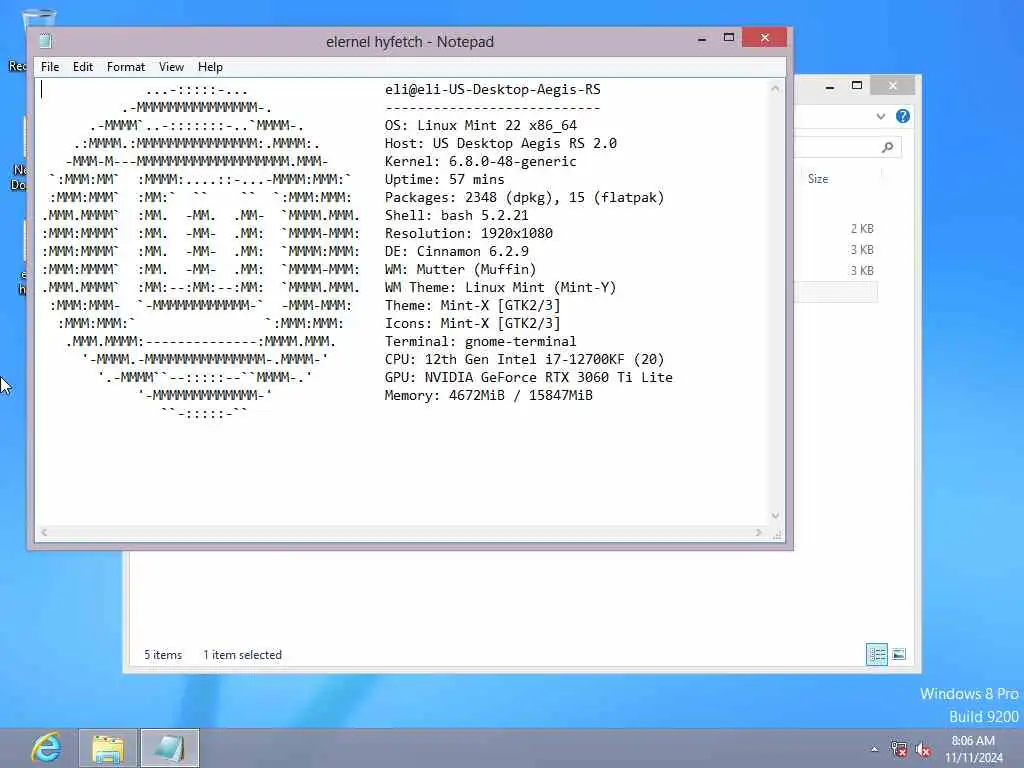Click the Explorer search magnifier icon
1024x768 pixels.
[887, 148]
